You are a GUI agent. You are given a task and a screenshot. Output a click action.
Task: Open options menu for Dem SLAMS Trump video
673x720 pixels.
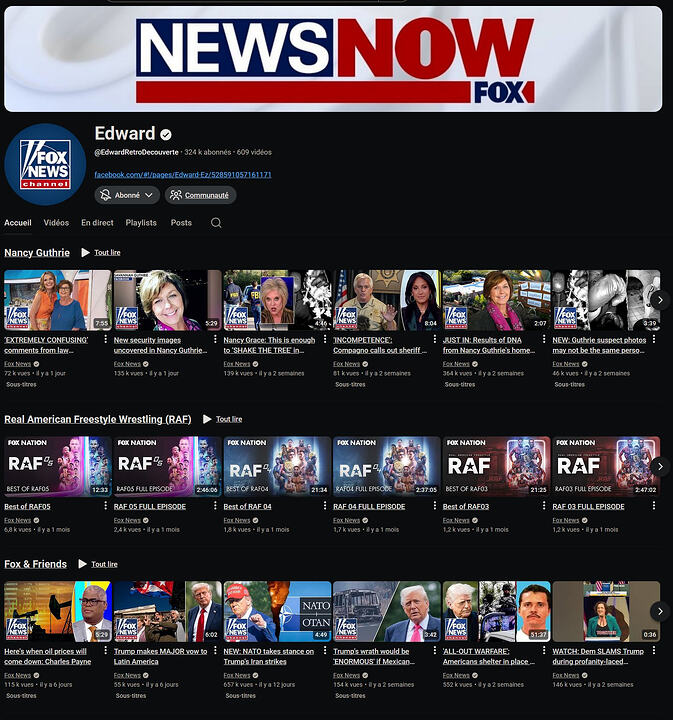pos(654,650)
